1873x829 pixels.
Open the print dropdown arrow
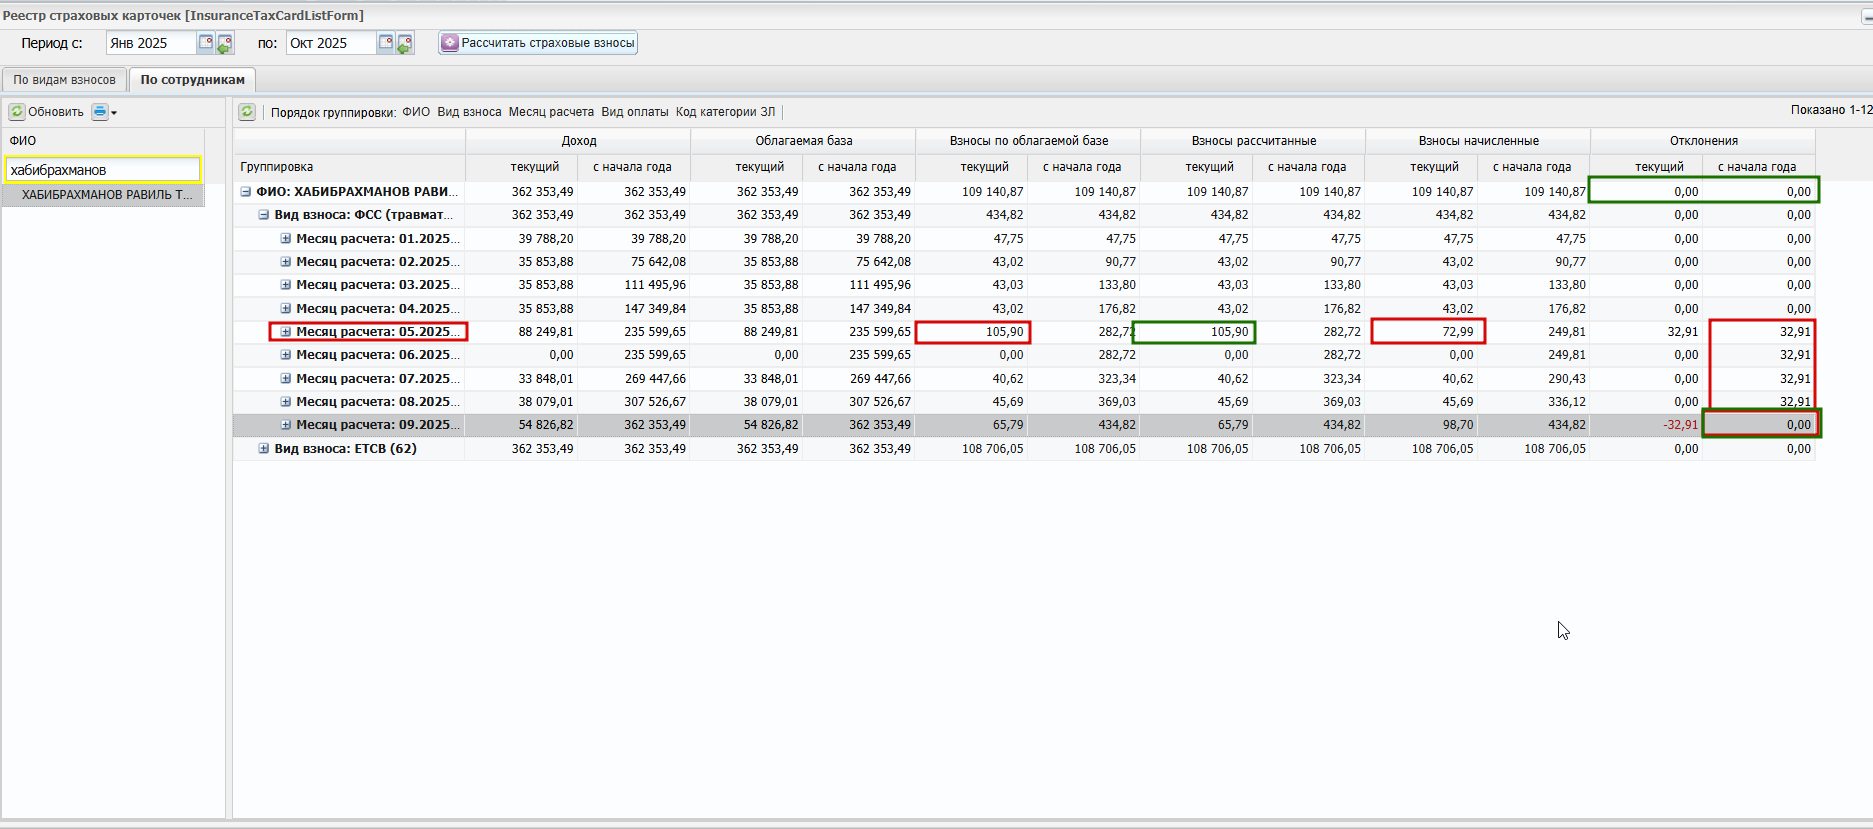point(114,113)
